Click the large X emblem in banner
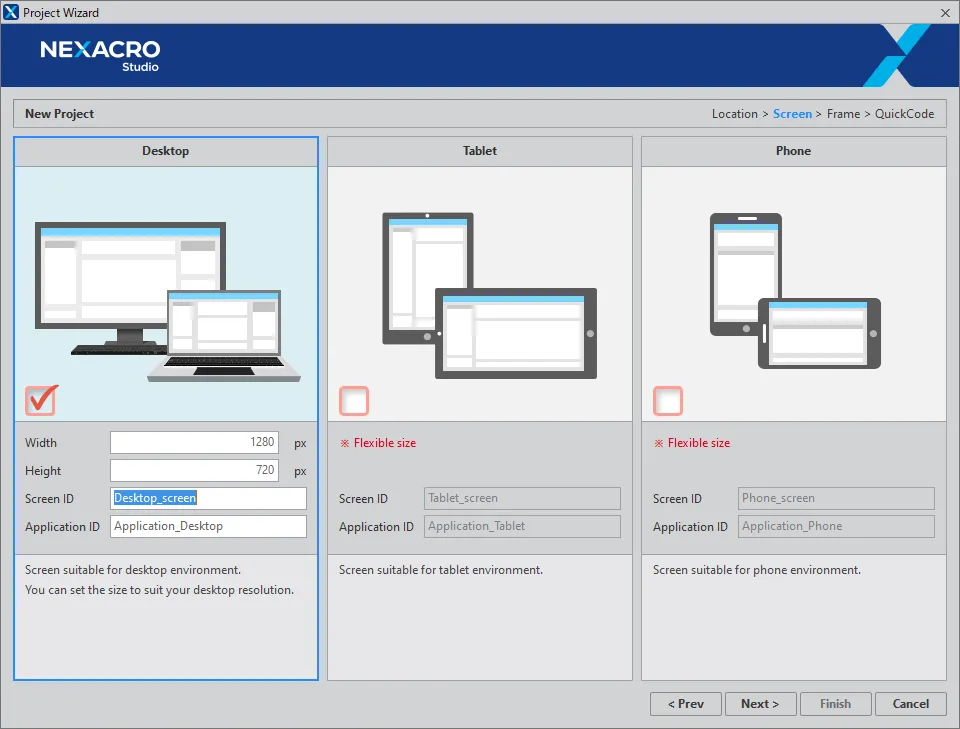Image resolution: width=960 pixels, height=729 pixels. 896,56
